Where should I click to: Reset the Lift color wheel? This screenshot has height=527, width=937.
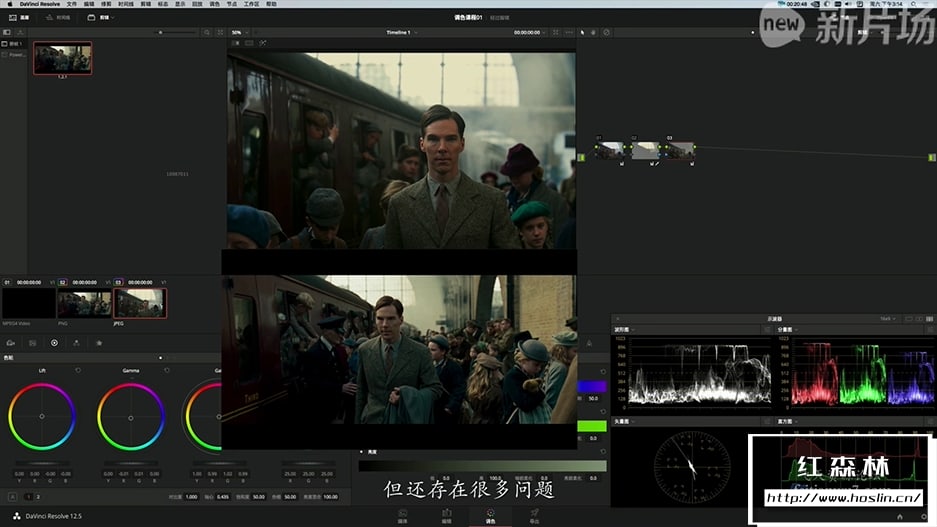coord(78,370)
